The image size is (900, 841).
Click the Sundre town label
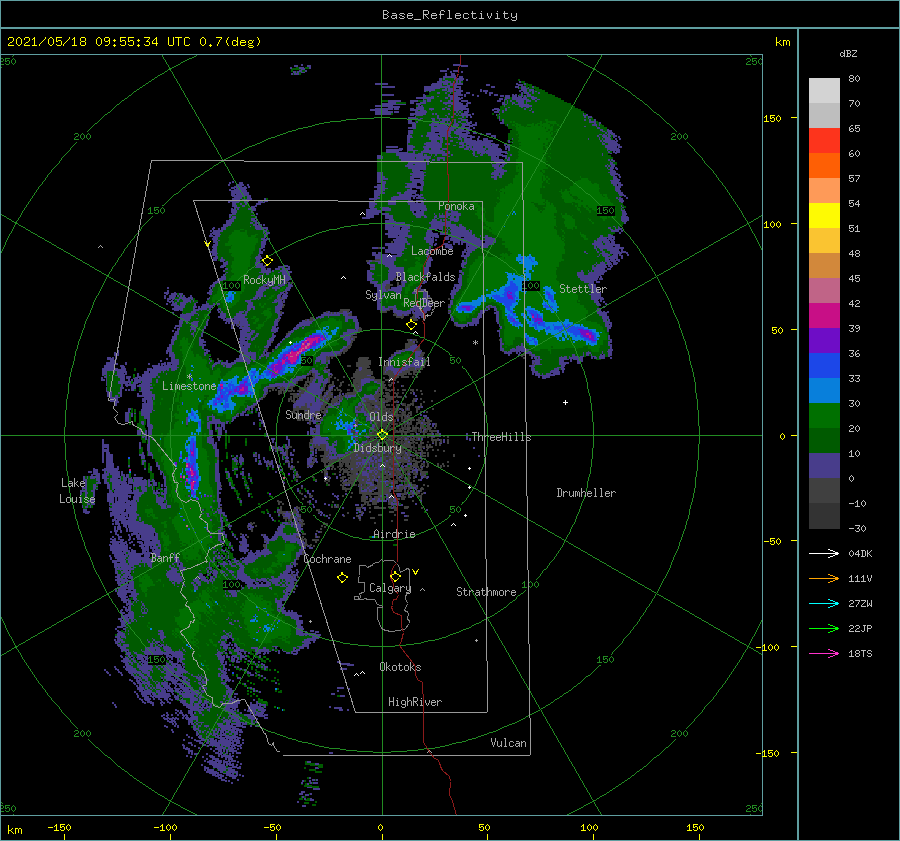click(x=304, y=415)
